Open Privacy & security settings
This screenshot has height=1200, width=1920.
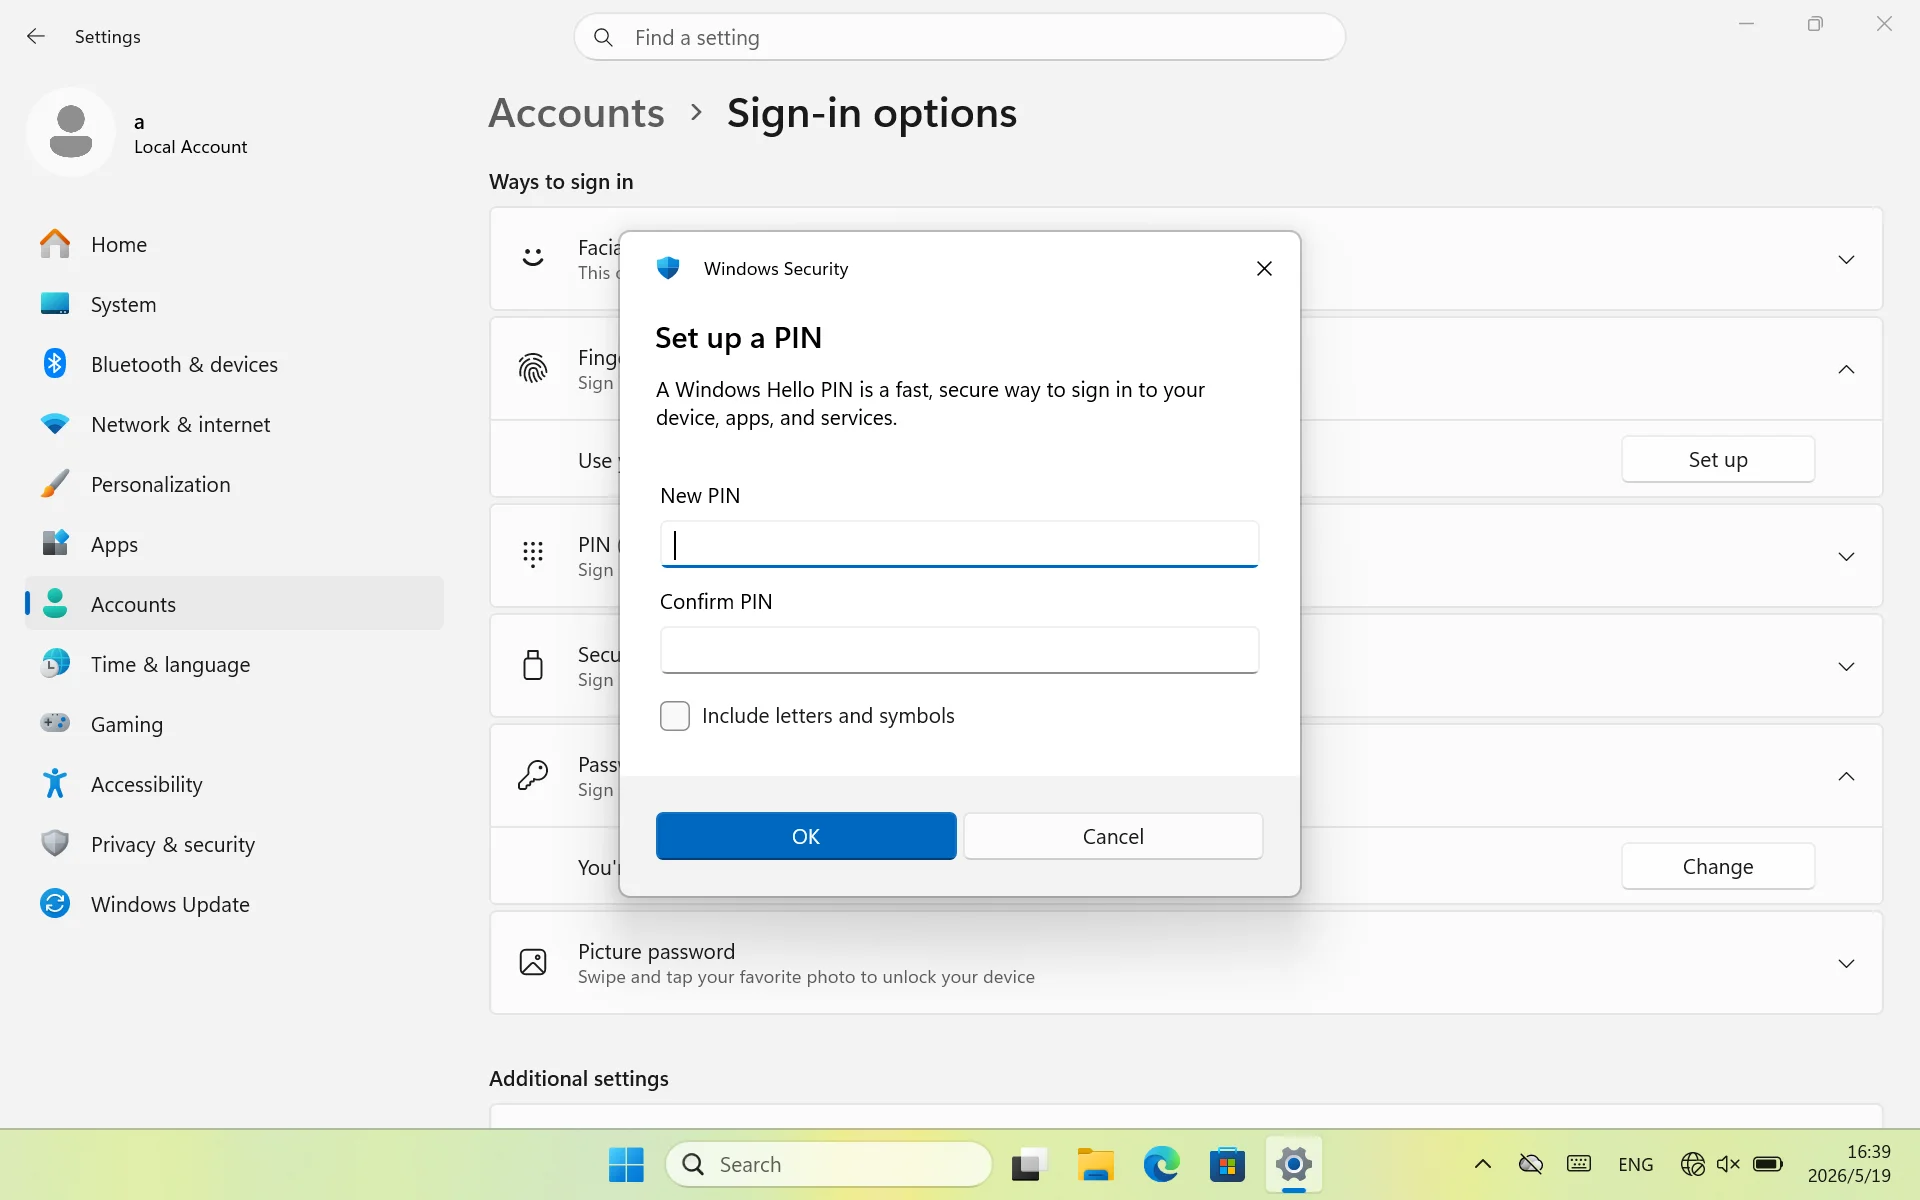click(234, 844)
